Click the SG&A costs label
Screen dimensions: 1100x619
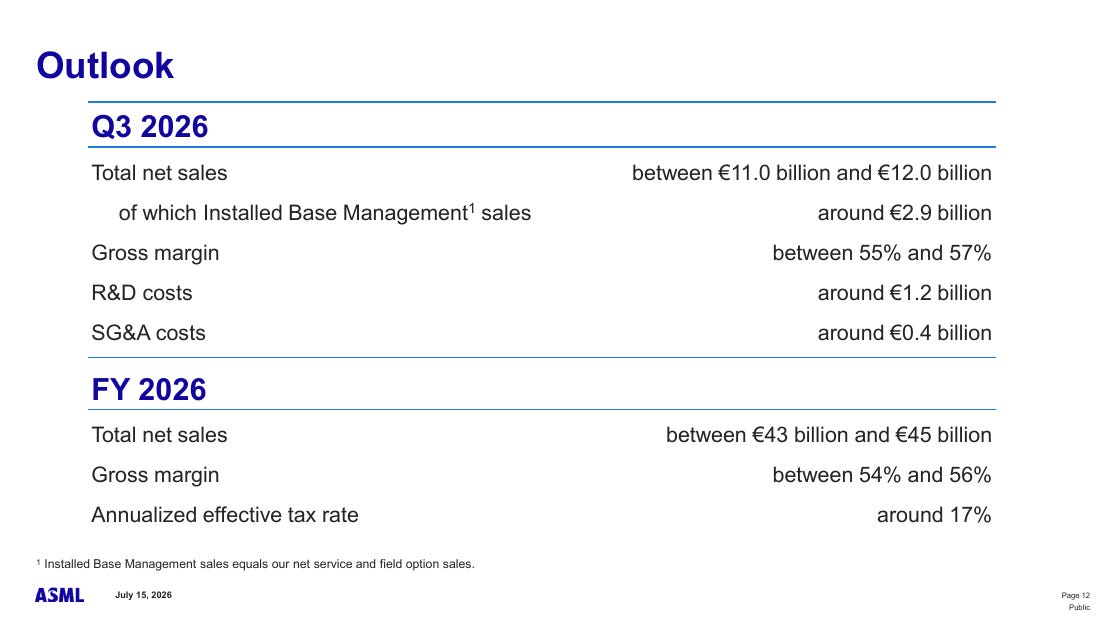coord(148,333)
